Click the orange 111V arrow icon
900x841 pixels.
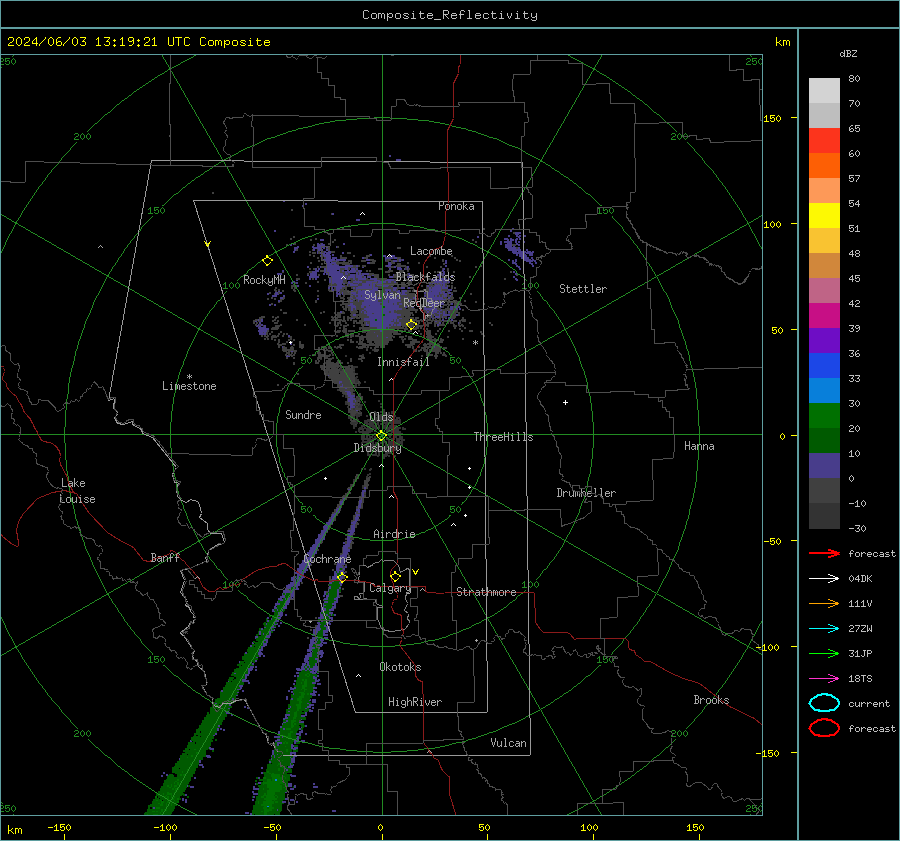click(x=824, y=603)
